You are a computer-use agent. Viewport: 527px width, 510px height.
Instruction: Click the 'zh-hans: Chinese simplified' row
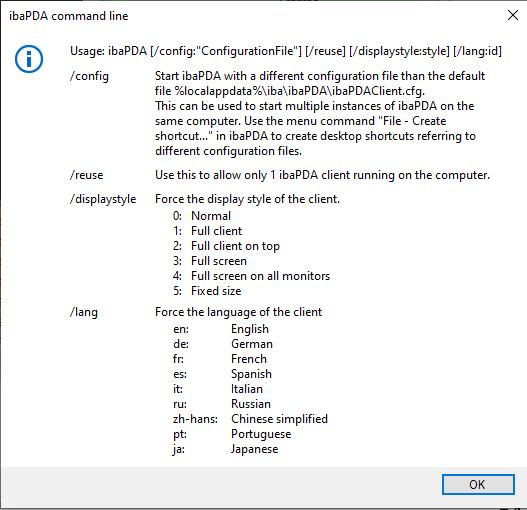coord(250,419)
